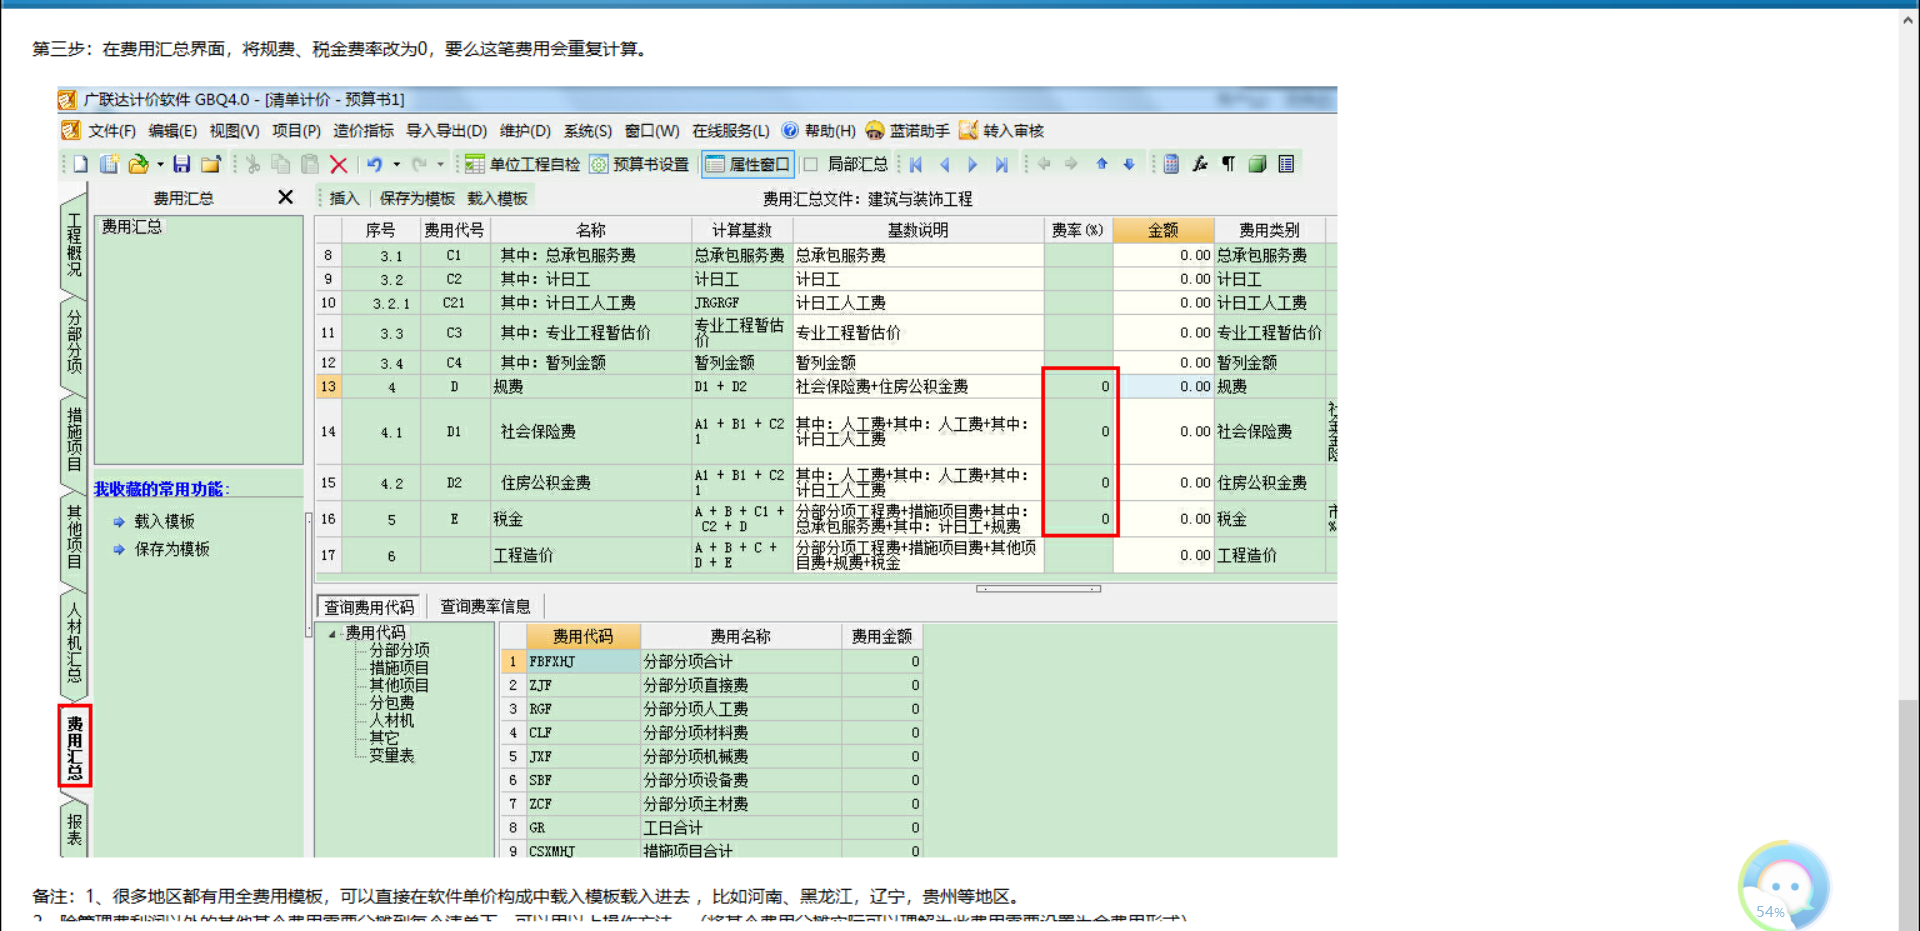Click the fx formula icon
The image size is (1920, 931).
click(x=1200, y=164)
